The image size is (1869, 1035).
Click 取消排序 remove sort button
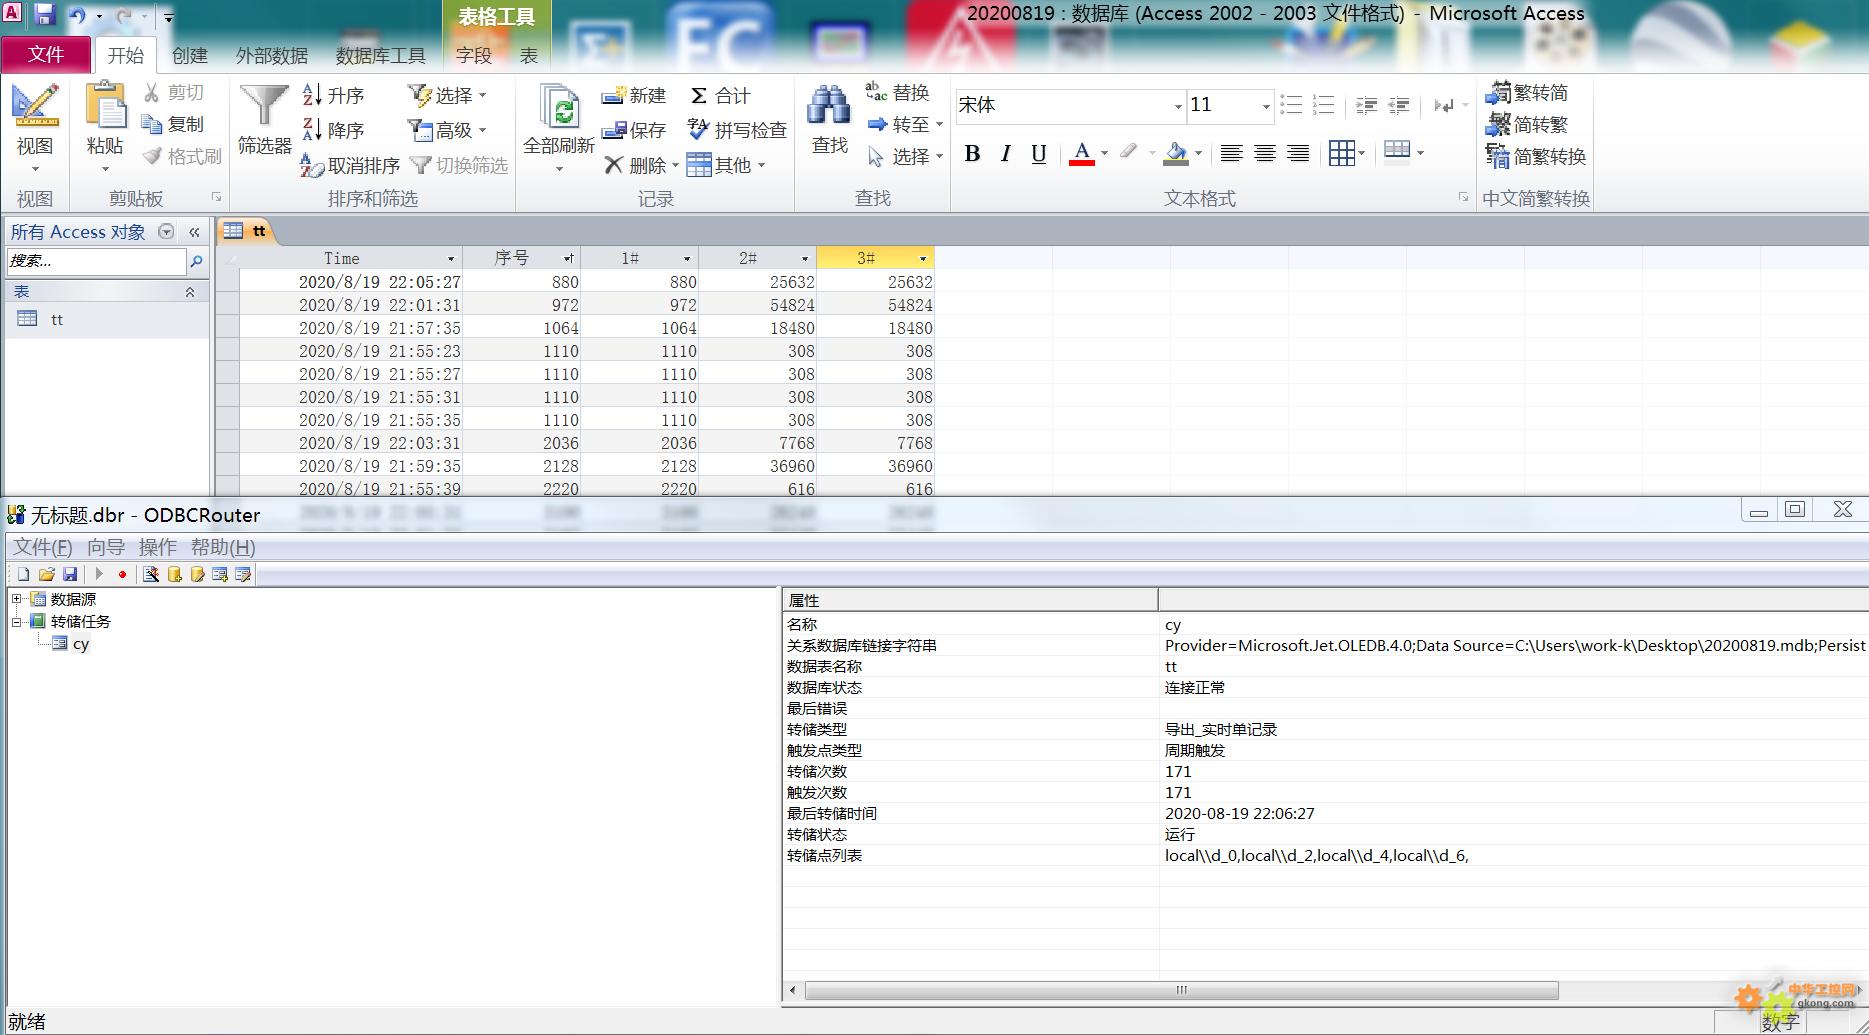click(x=350, y=165)
